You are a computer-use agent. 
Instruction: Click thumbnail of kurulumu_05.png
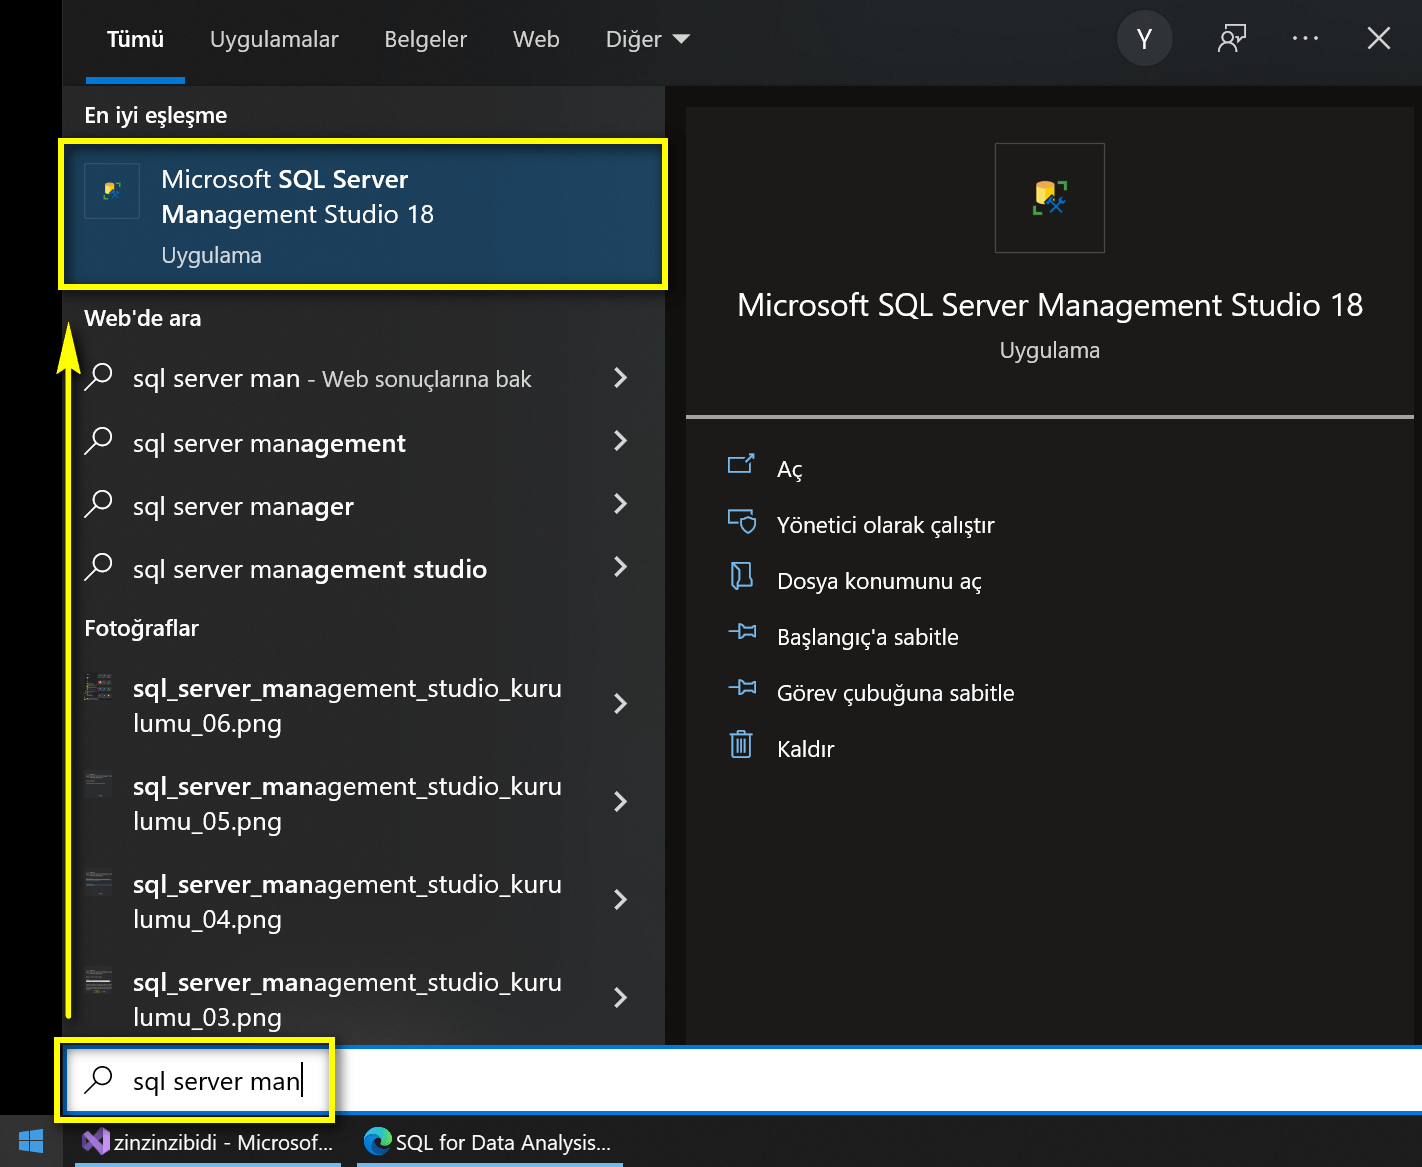coord(98,785)
